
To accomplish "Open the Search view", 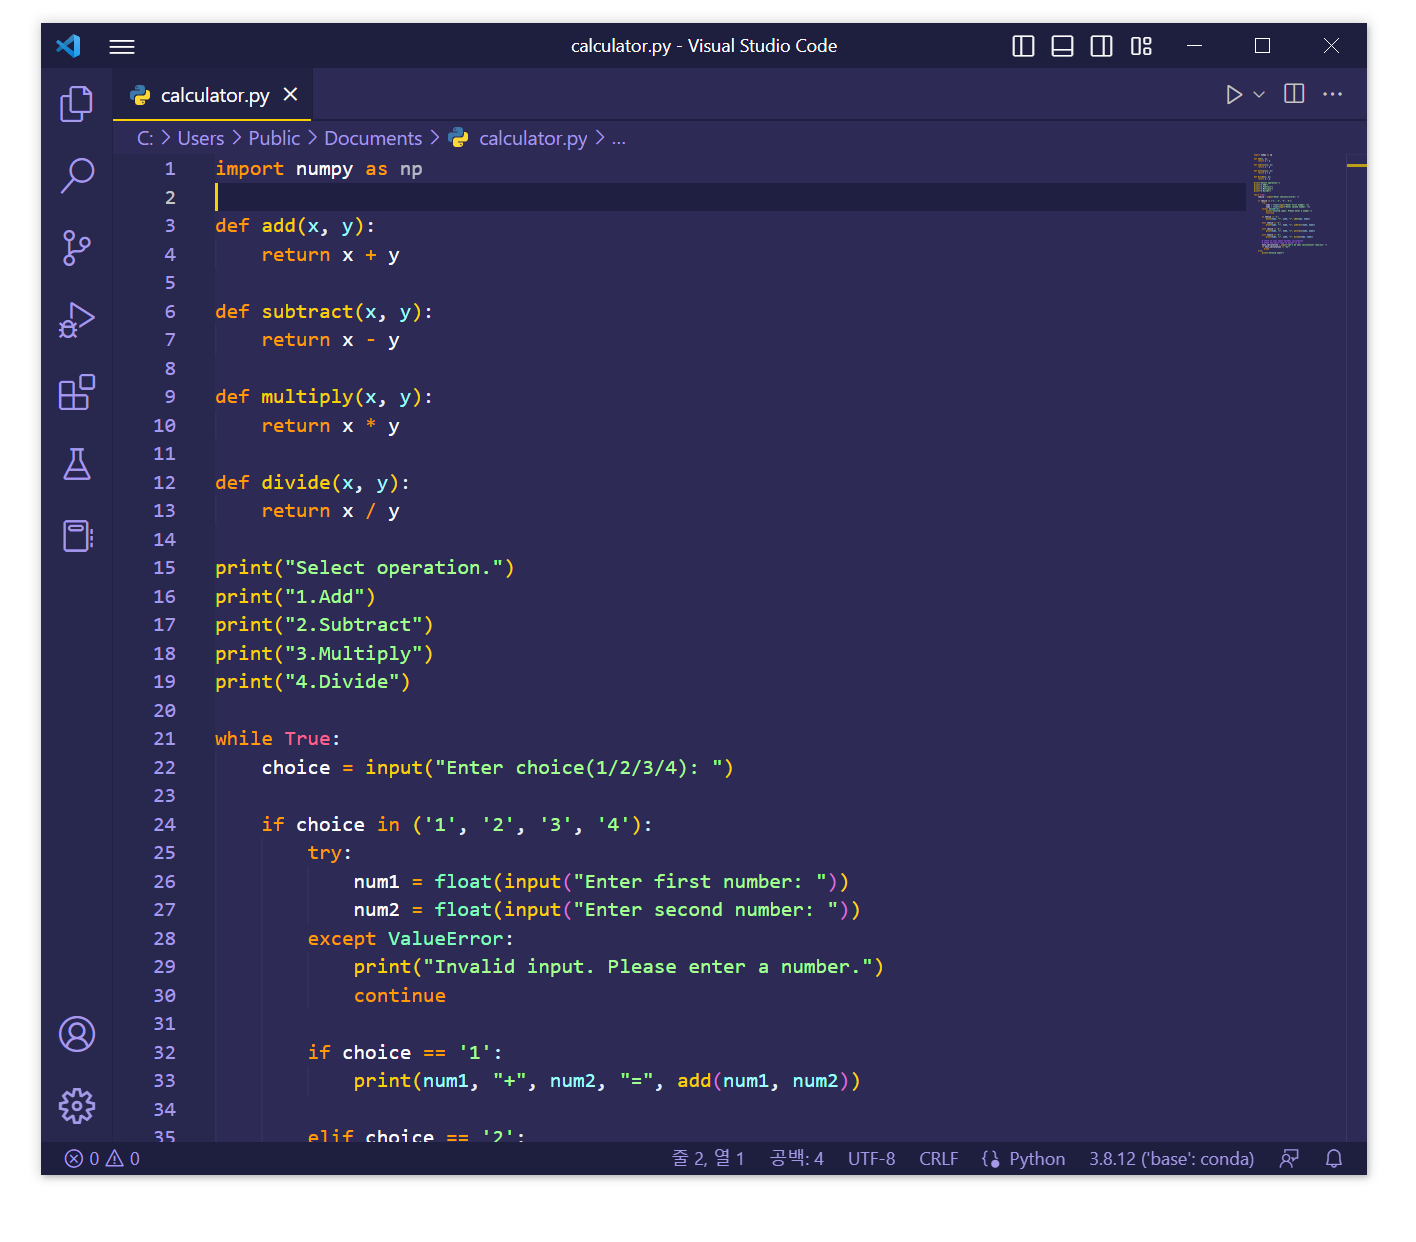I will (x=77, y=175).
